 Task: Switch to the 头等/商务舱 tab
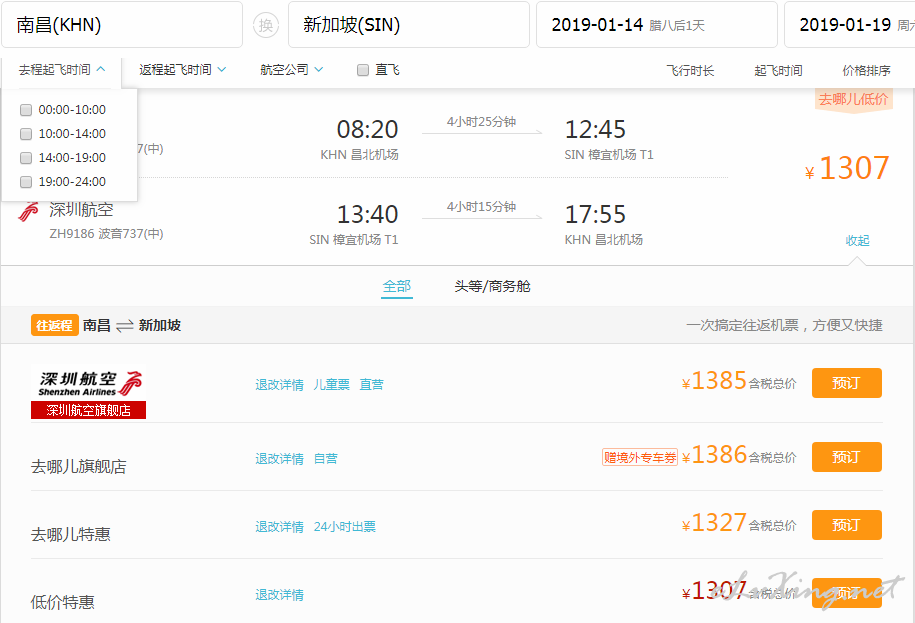[492, 286]
